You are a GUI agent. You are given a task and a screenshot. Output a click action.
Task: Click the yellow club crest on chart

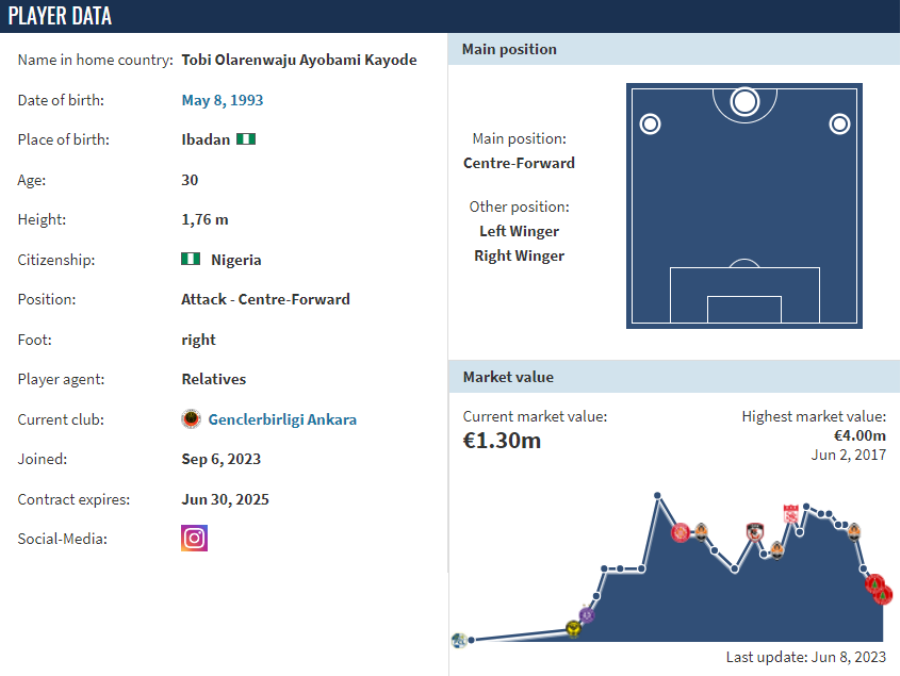pos(573,628)
